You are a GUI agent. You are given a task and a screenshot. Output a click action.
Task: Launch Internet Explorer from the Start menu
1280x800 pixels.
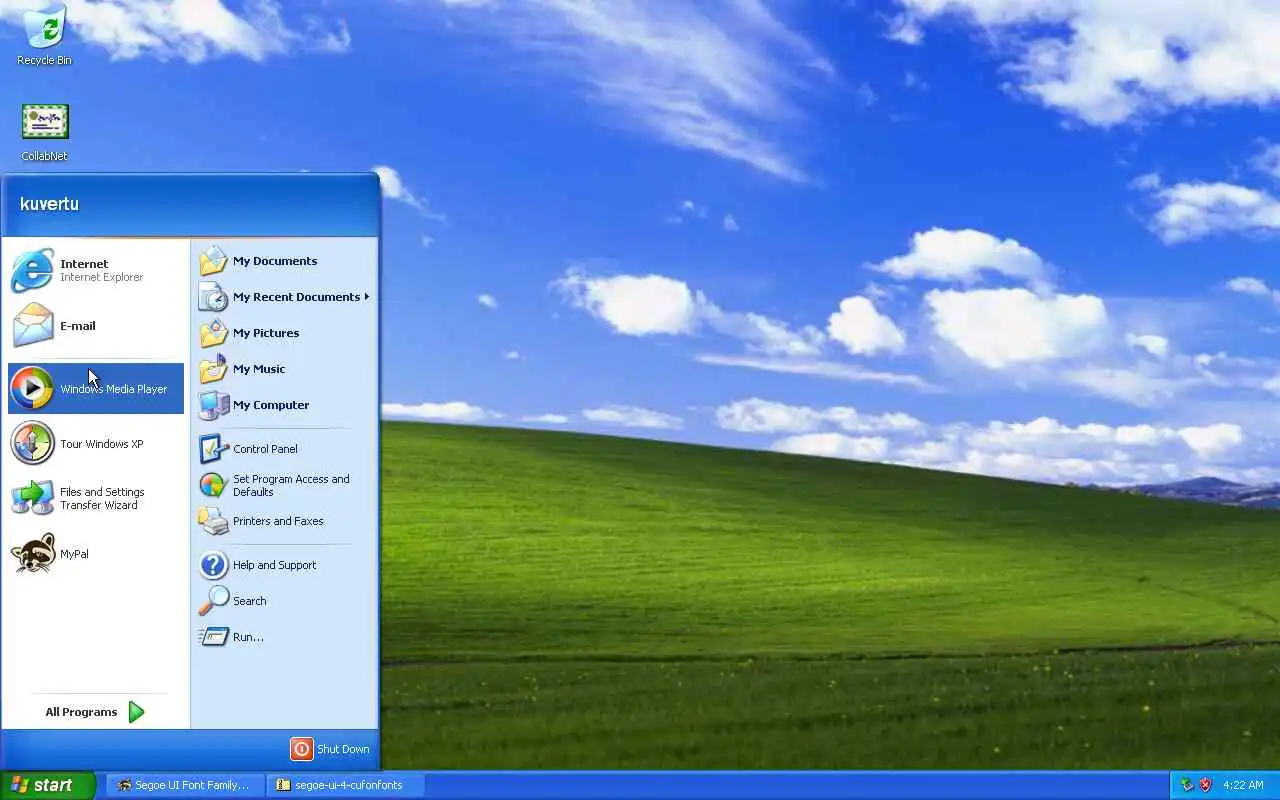(x=96, y=271)
